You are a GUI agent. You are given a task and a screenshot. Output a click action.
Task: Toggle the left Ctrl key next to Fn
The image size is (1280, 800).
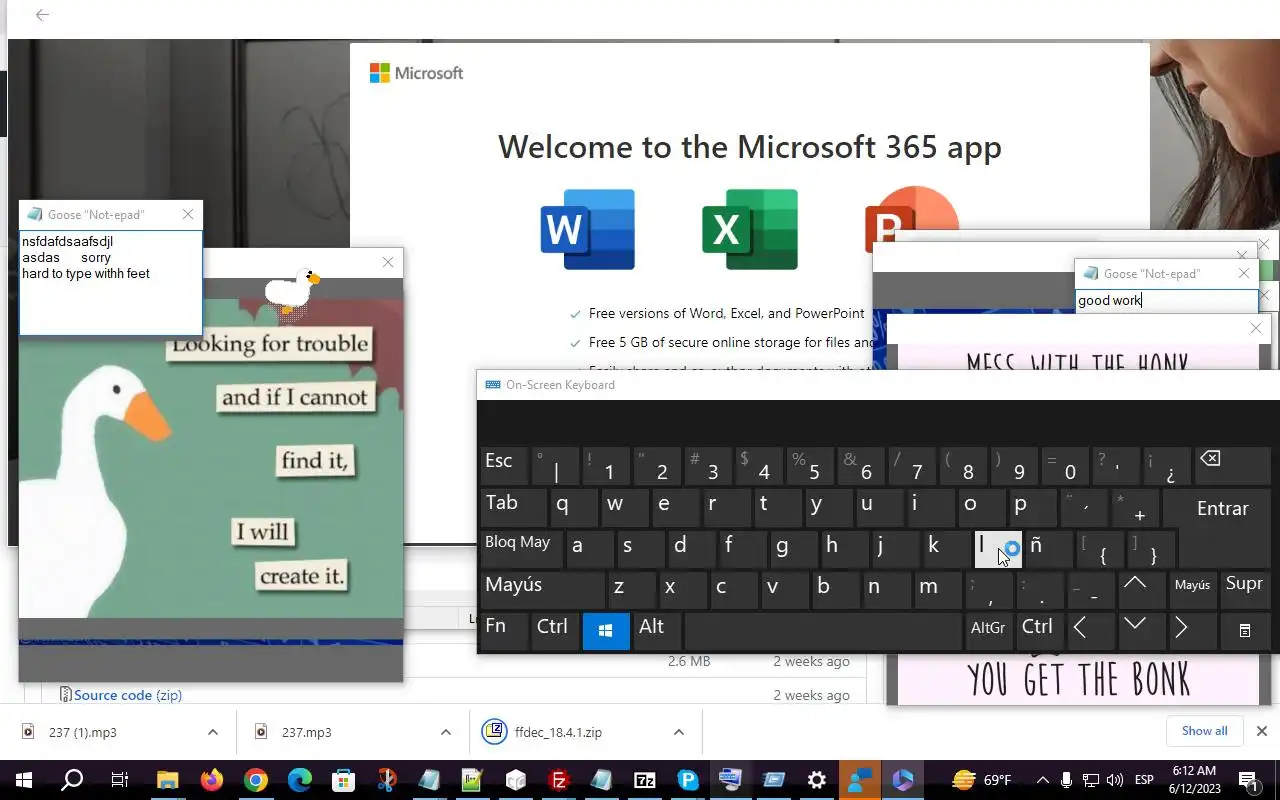(554, 631)
